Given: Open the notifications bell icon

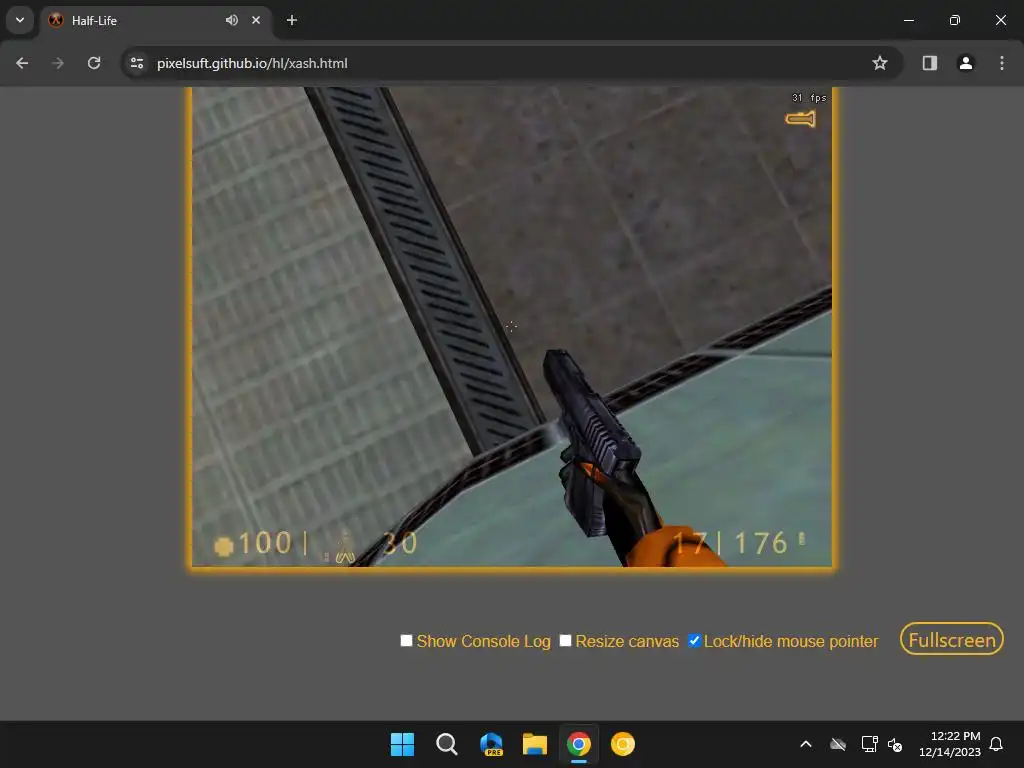Looking at the screenshot, I should pos(997,744).
